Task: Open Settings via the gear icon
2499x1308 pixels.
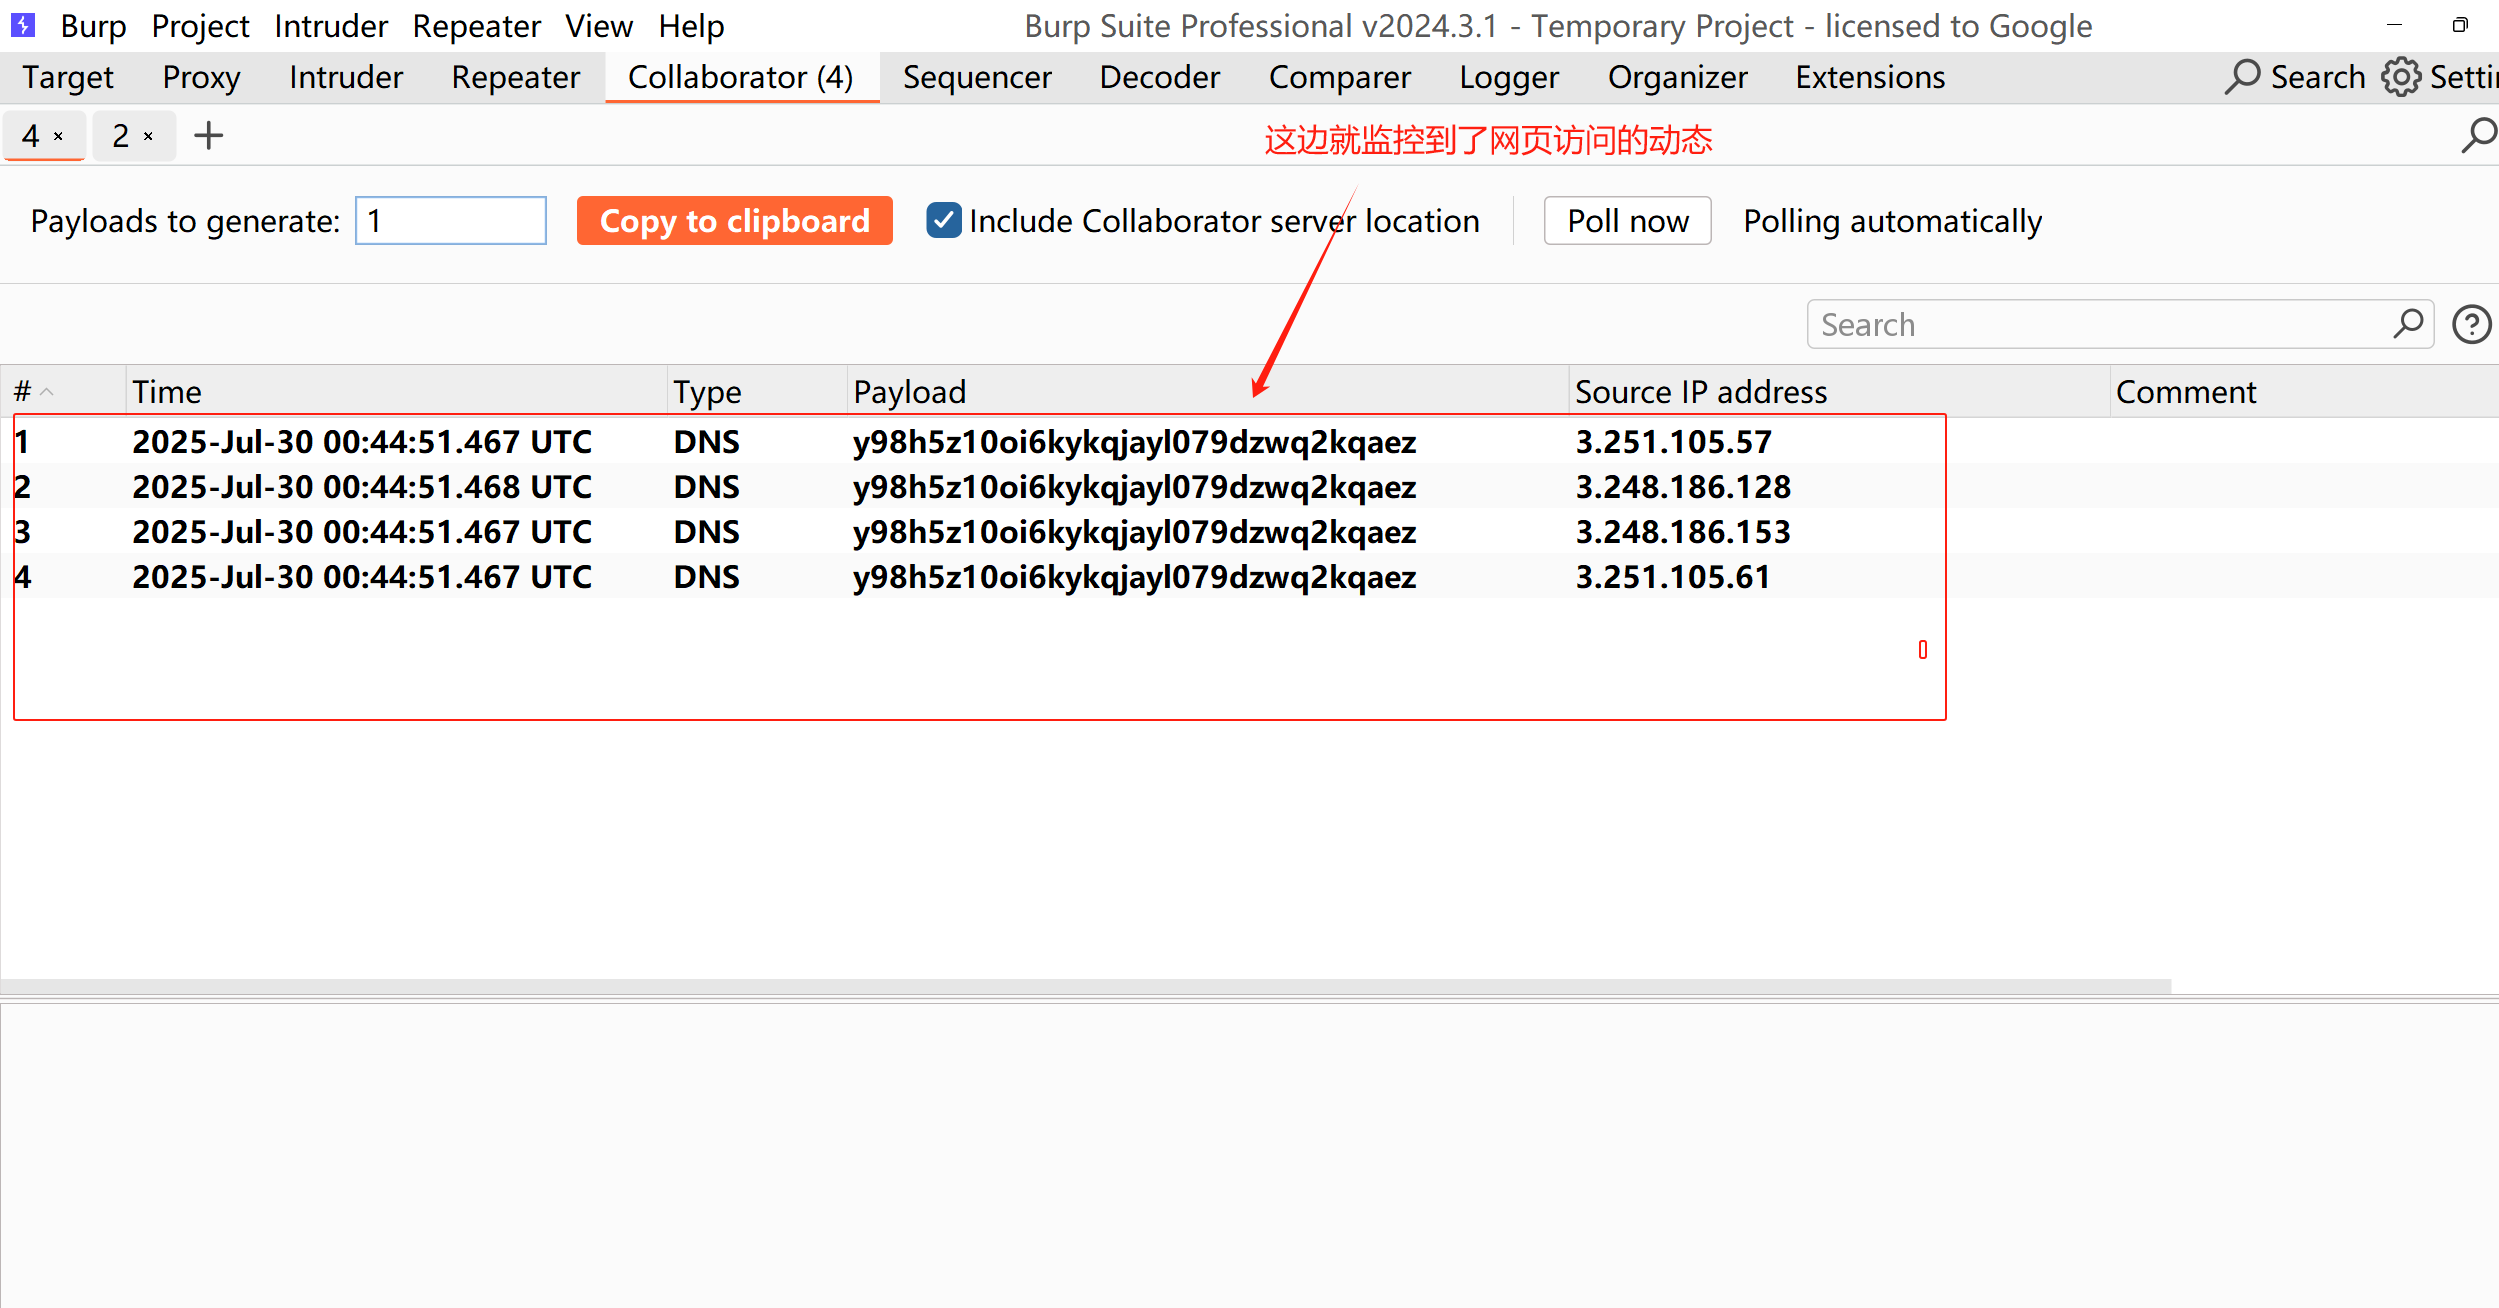Action: point(2401,77)
